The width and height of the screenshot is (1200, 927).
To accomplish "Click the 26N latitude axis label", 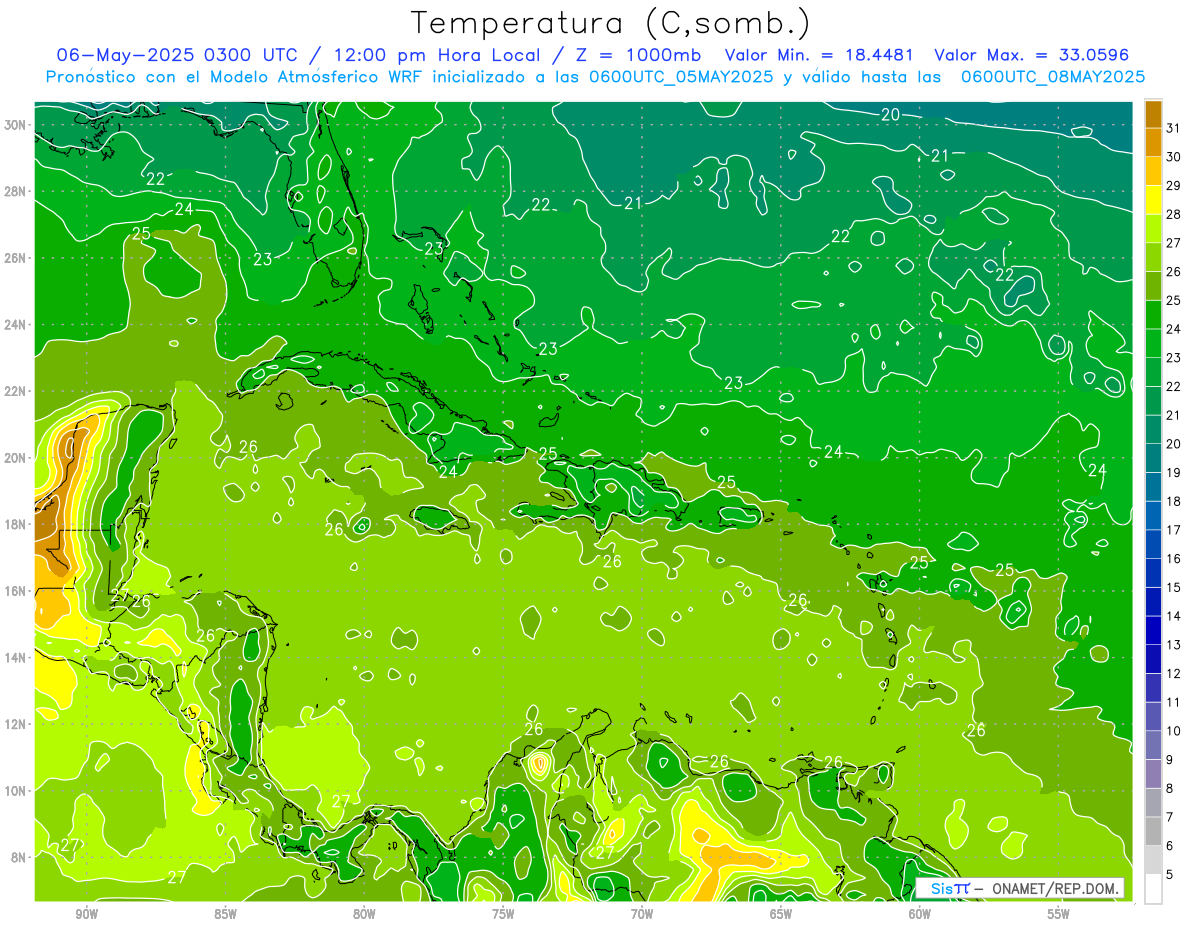I will [15, 258].
